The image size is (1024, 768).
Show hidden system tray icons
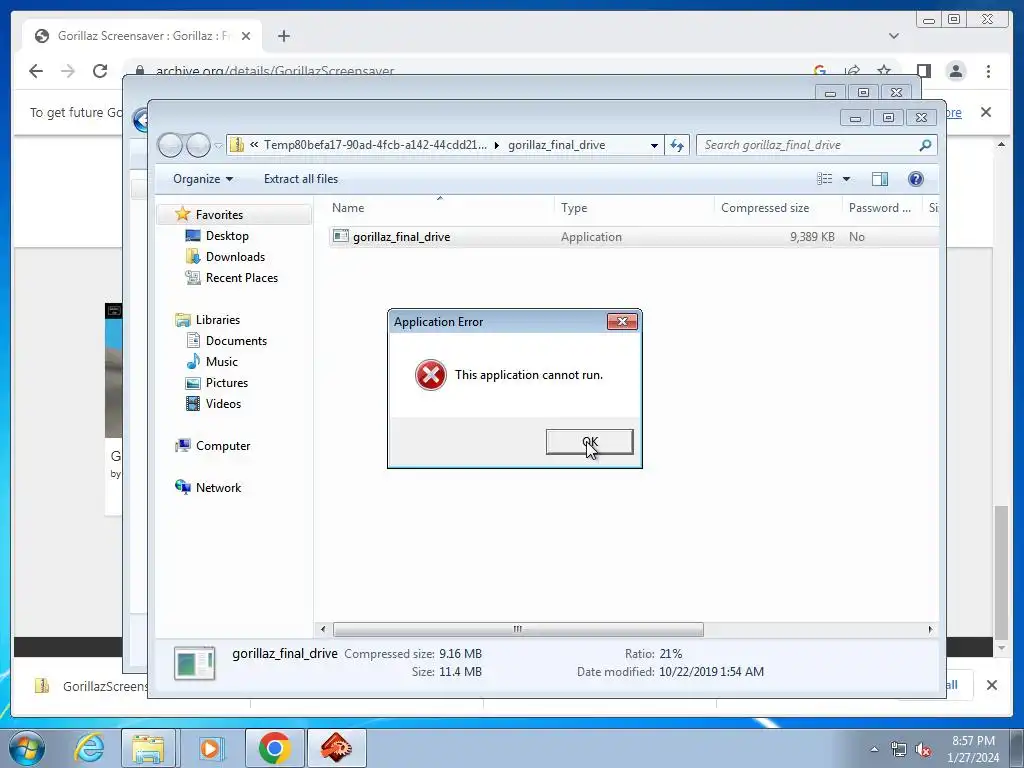tap(874, 750)
